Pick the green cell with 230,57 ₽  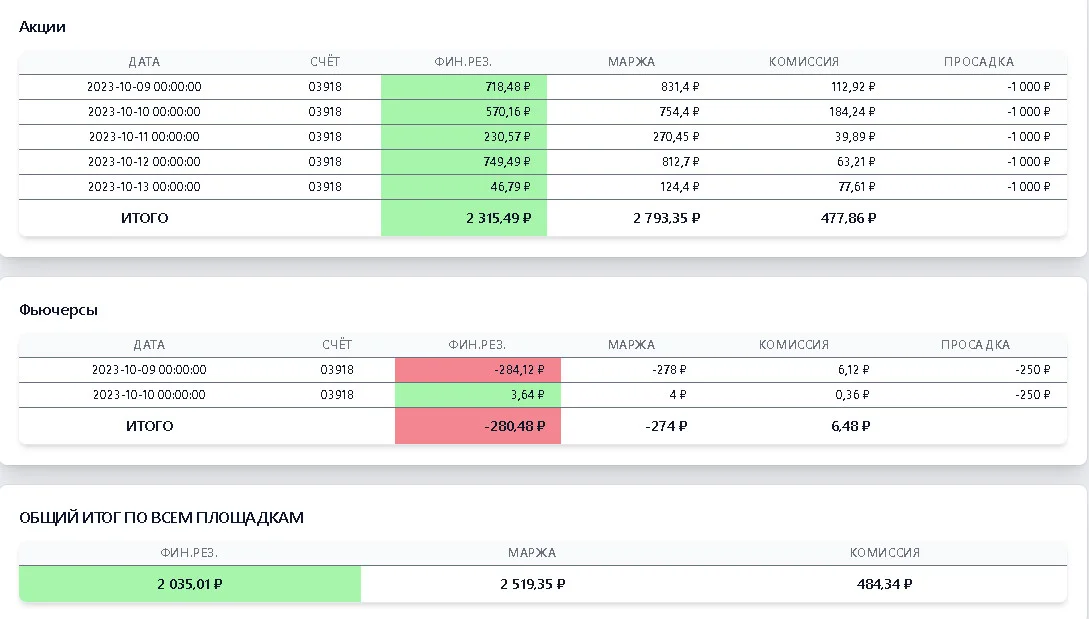[x=464, y=137]
